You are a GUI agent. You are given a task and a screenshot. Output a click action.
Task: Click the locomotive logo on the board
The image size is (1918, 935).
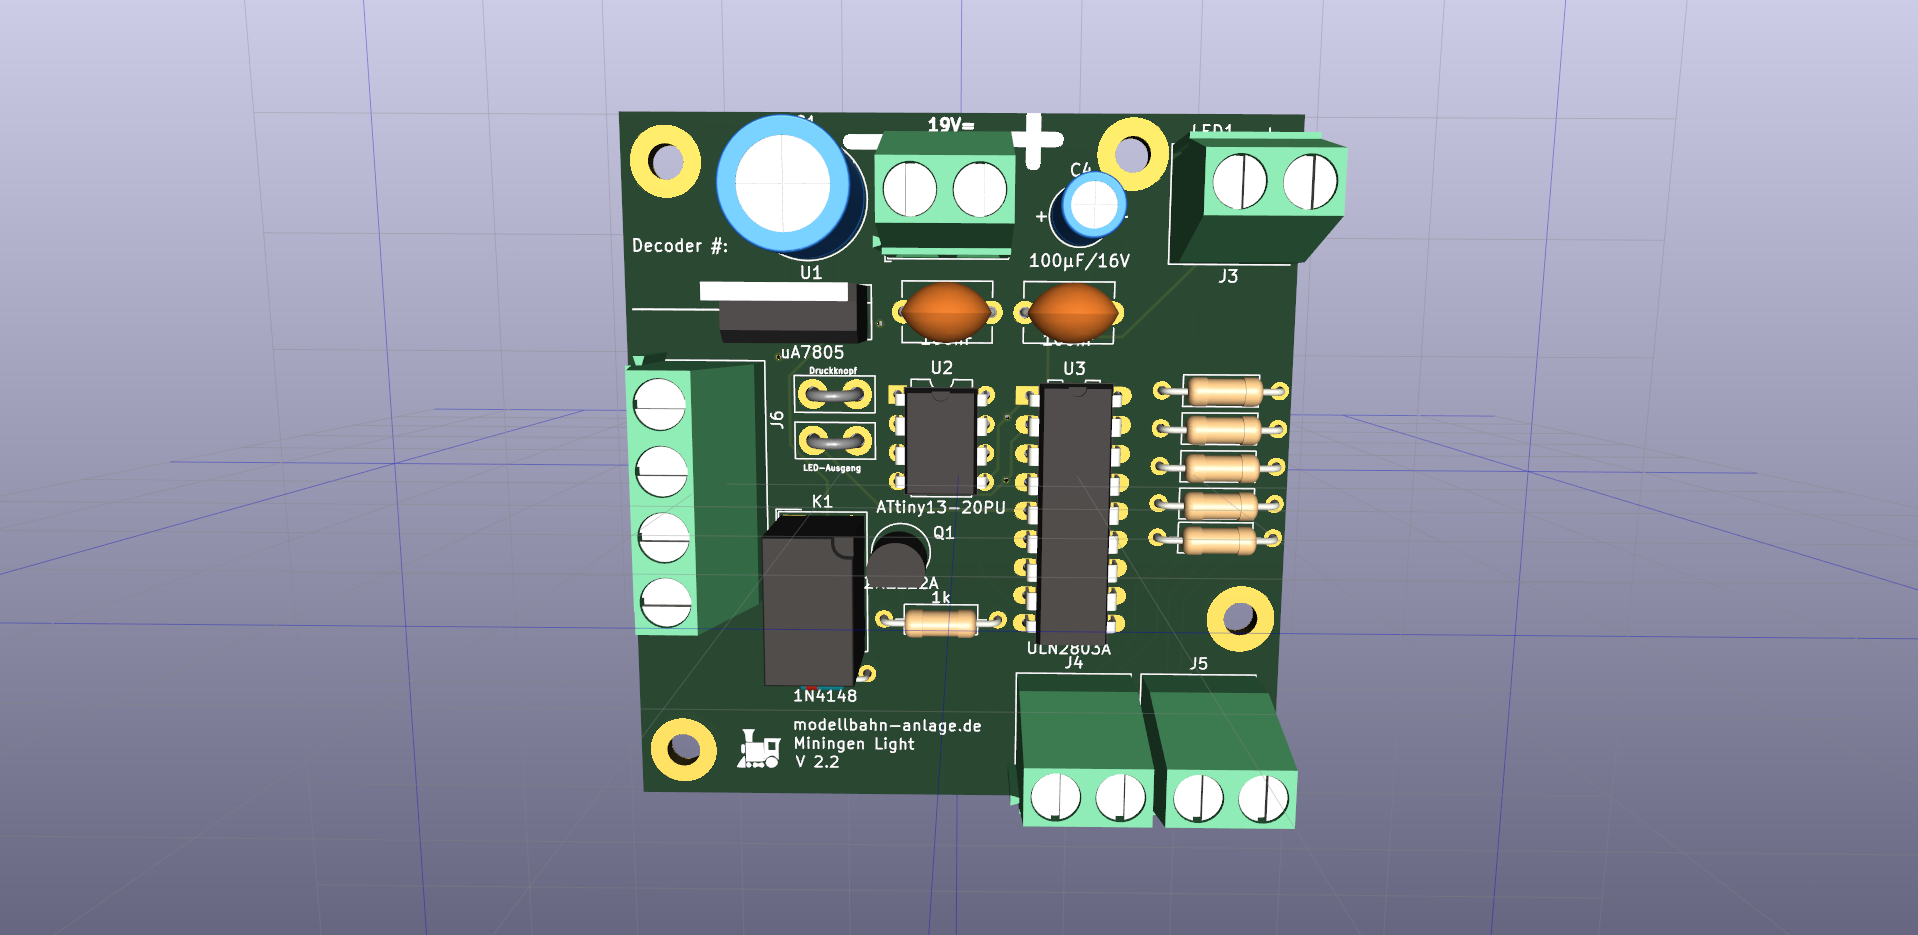click(759, 749)
